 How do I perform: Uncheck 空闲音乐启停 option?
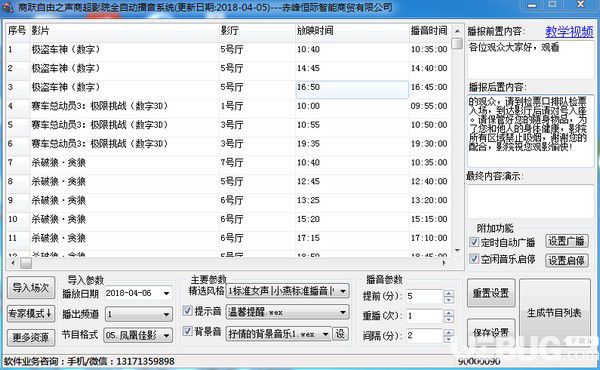(474, 259)
